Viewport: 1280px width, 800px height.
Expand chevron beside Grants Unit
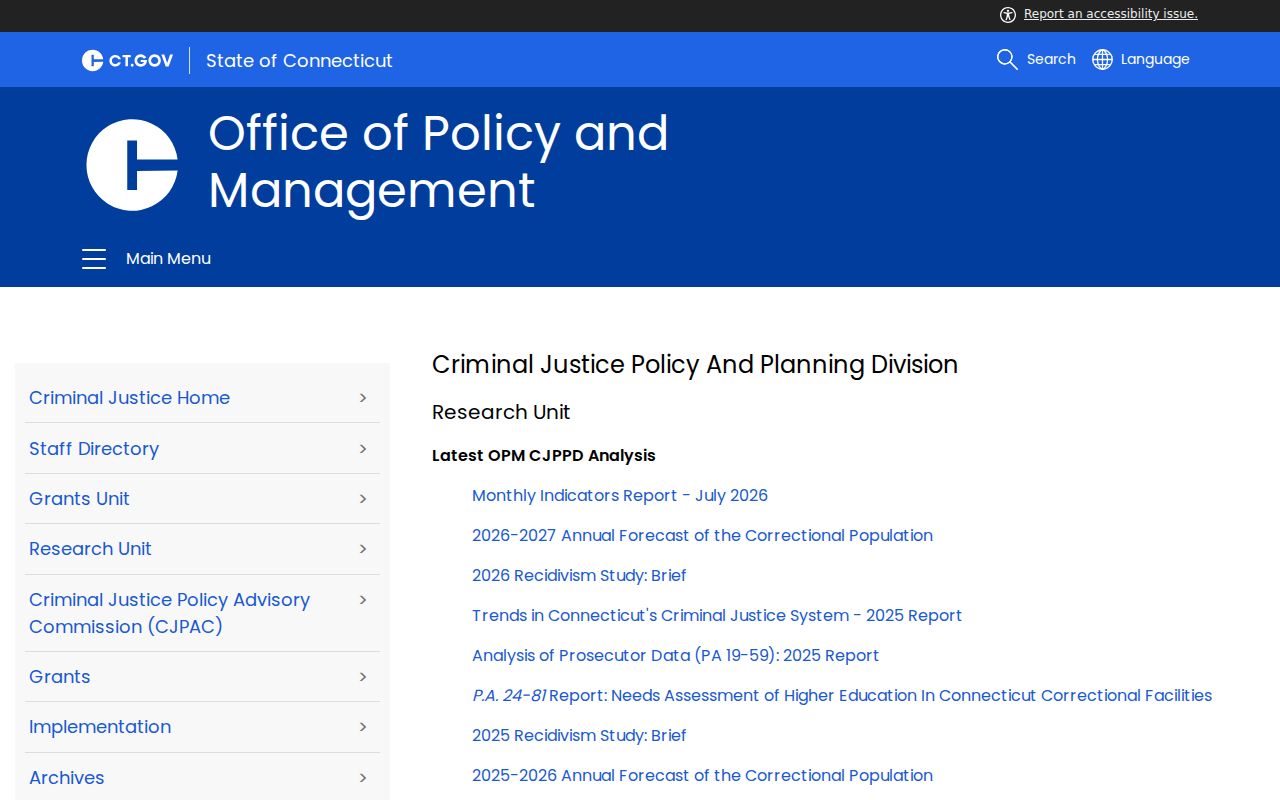(363, 498)
